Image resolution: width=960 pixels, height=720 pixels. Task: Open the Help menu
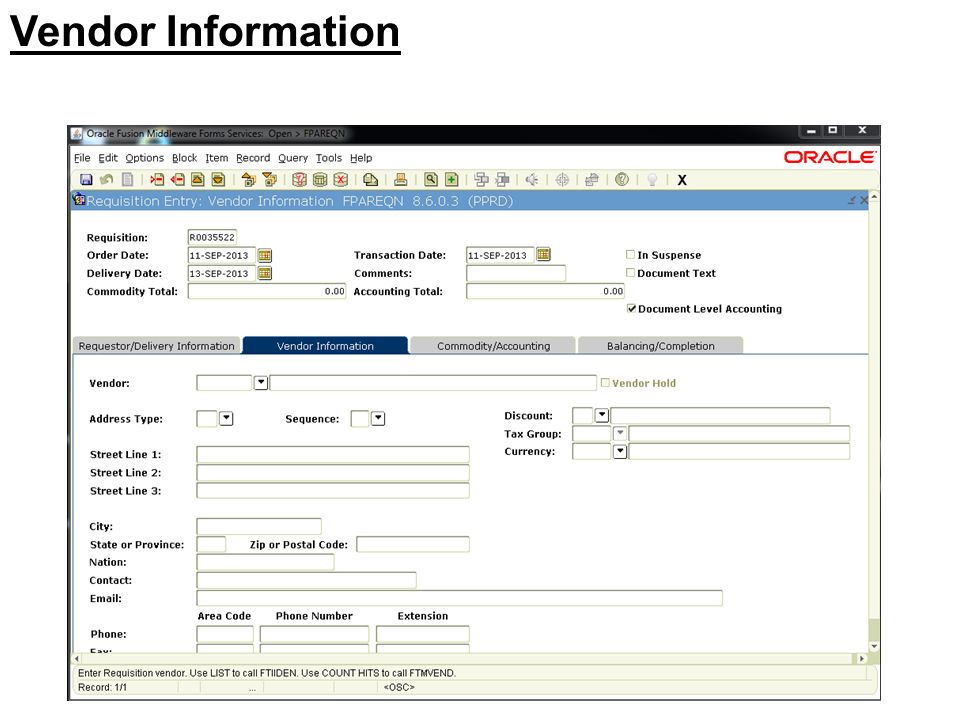click(361, 158)
